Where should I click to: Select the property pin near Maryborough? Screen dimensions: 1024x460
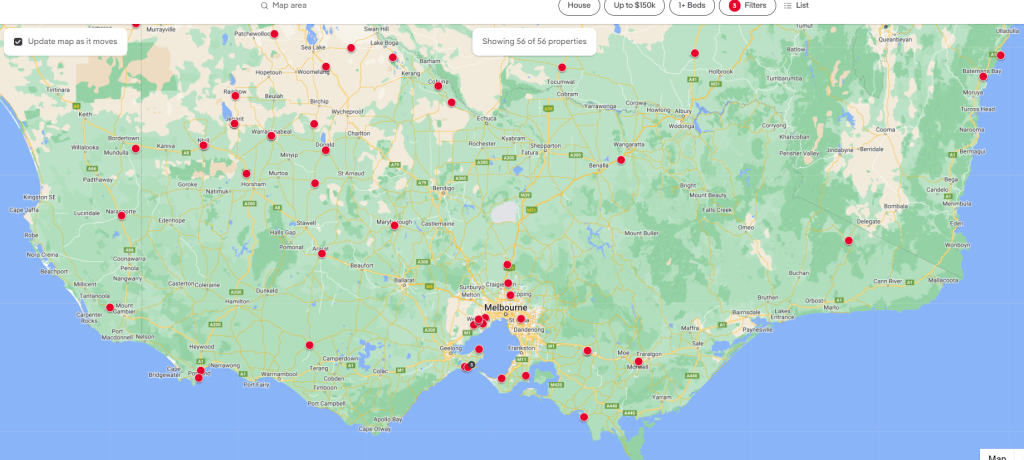395,225
